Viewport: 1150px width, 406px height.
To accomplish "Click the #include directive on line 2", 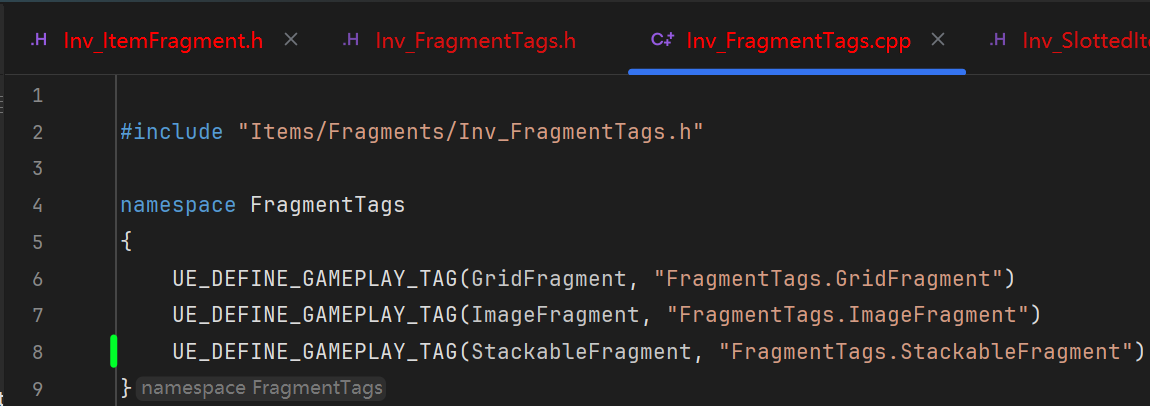I will click(x=171, y=132).
